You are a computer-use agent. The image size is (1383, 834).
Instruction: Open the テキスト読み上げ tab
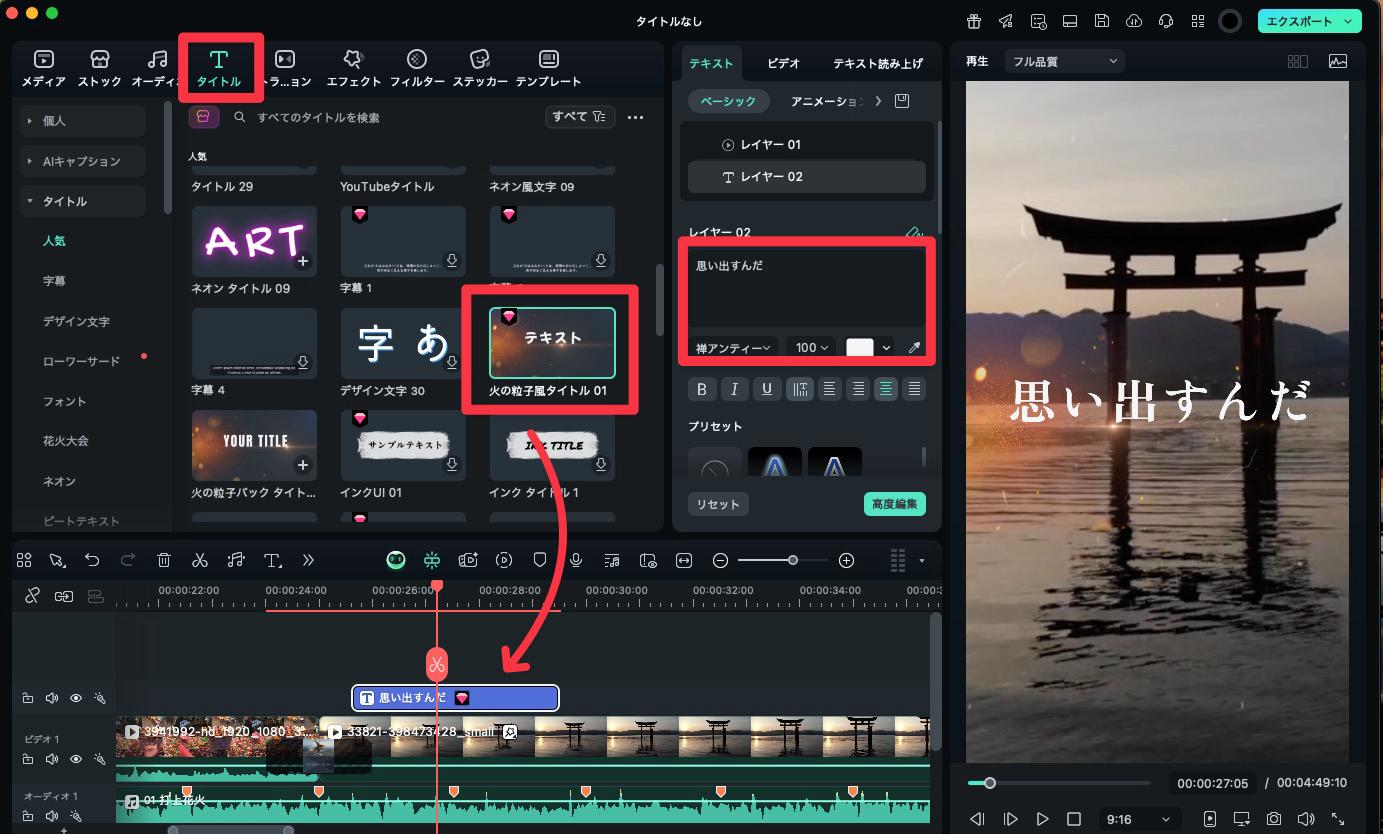tap(878, 63)
